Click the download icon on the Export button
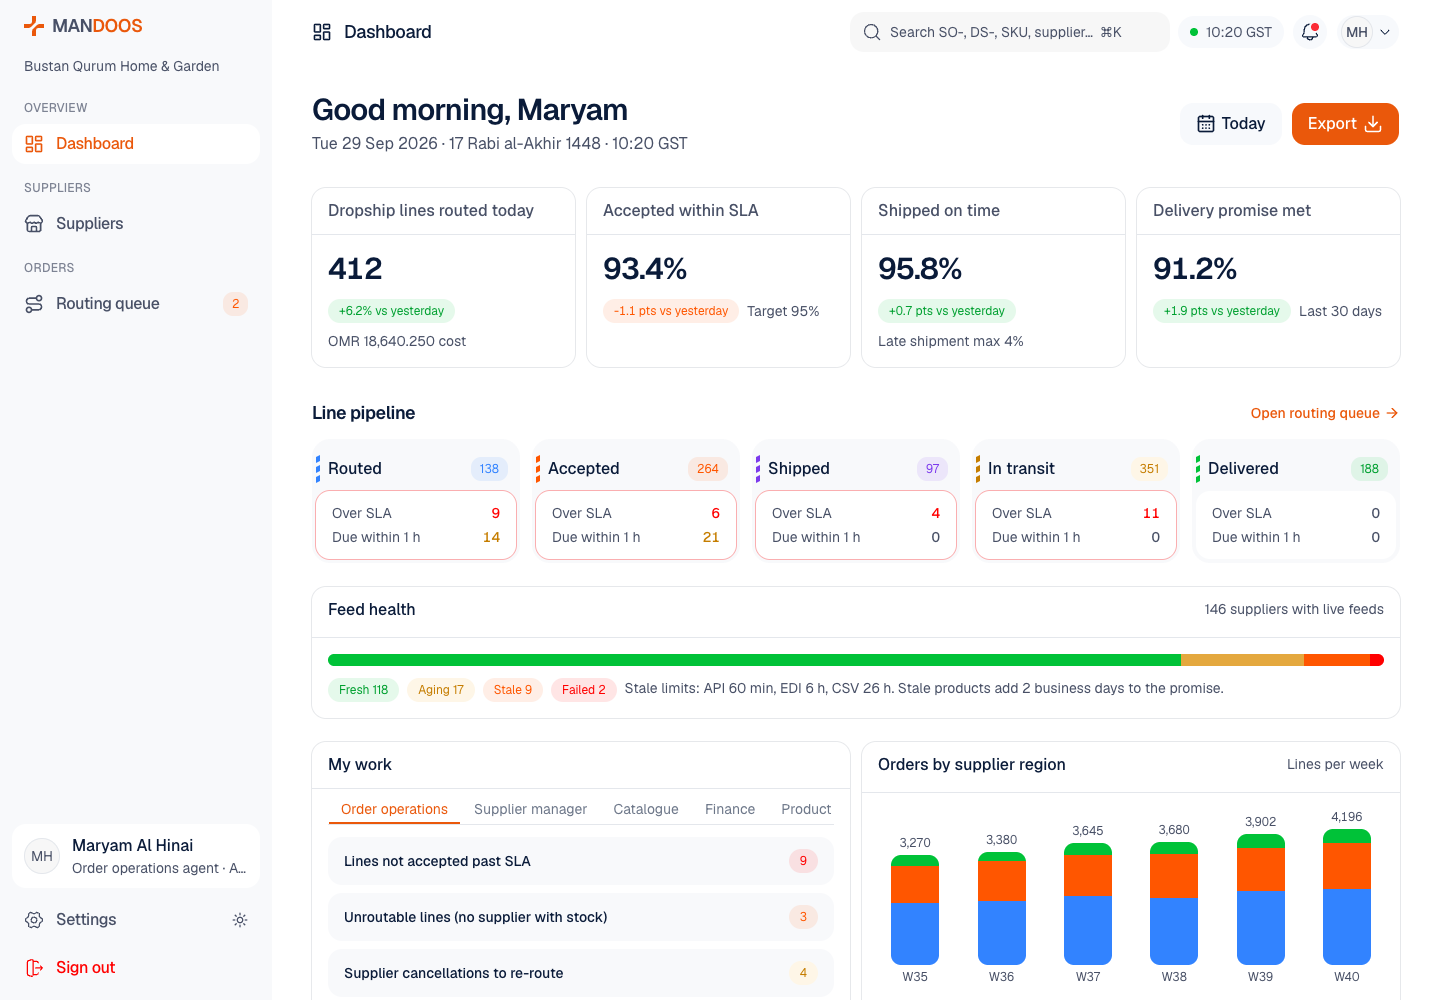This screenshot has height=1000, width=1440. coord(1373,124)
